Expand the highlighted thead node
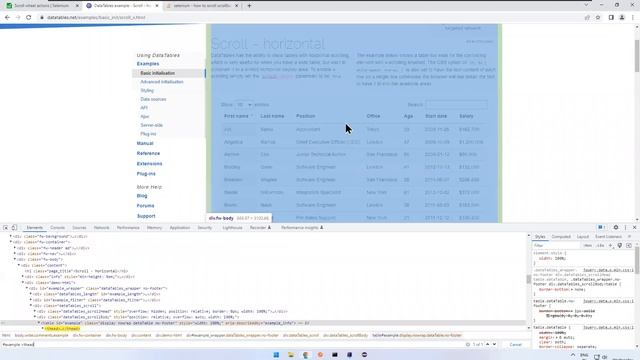 [x=43, y=329]
